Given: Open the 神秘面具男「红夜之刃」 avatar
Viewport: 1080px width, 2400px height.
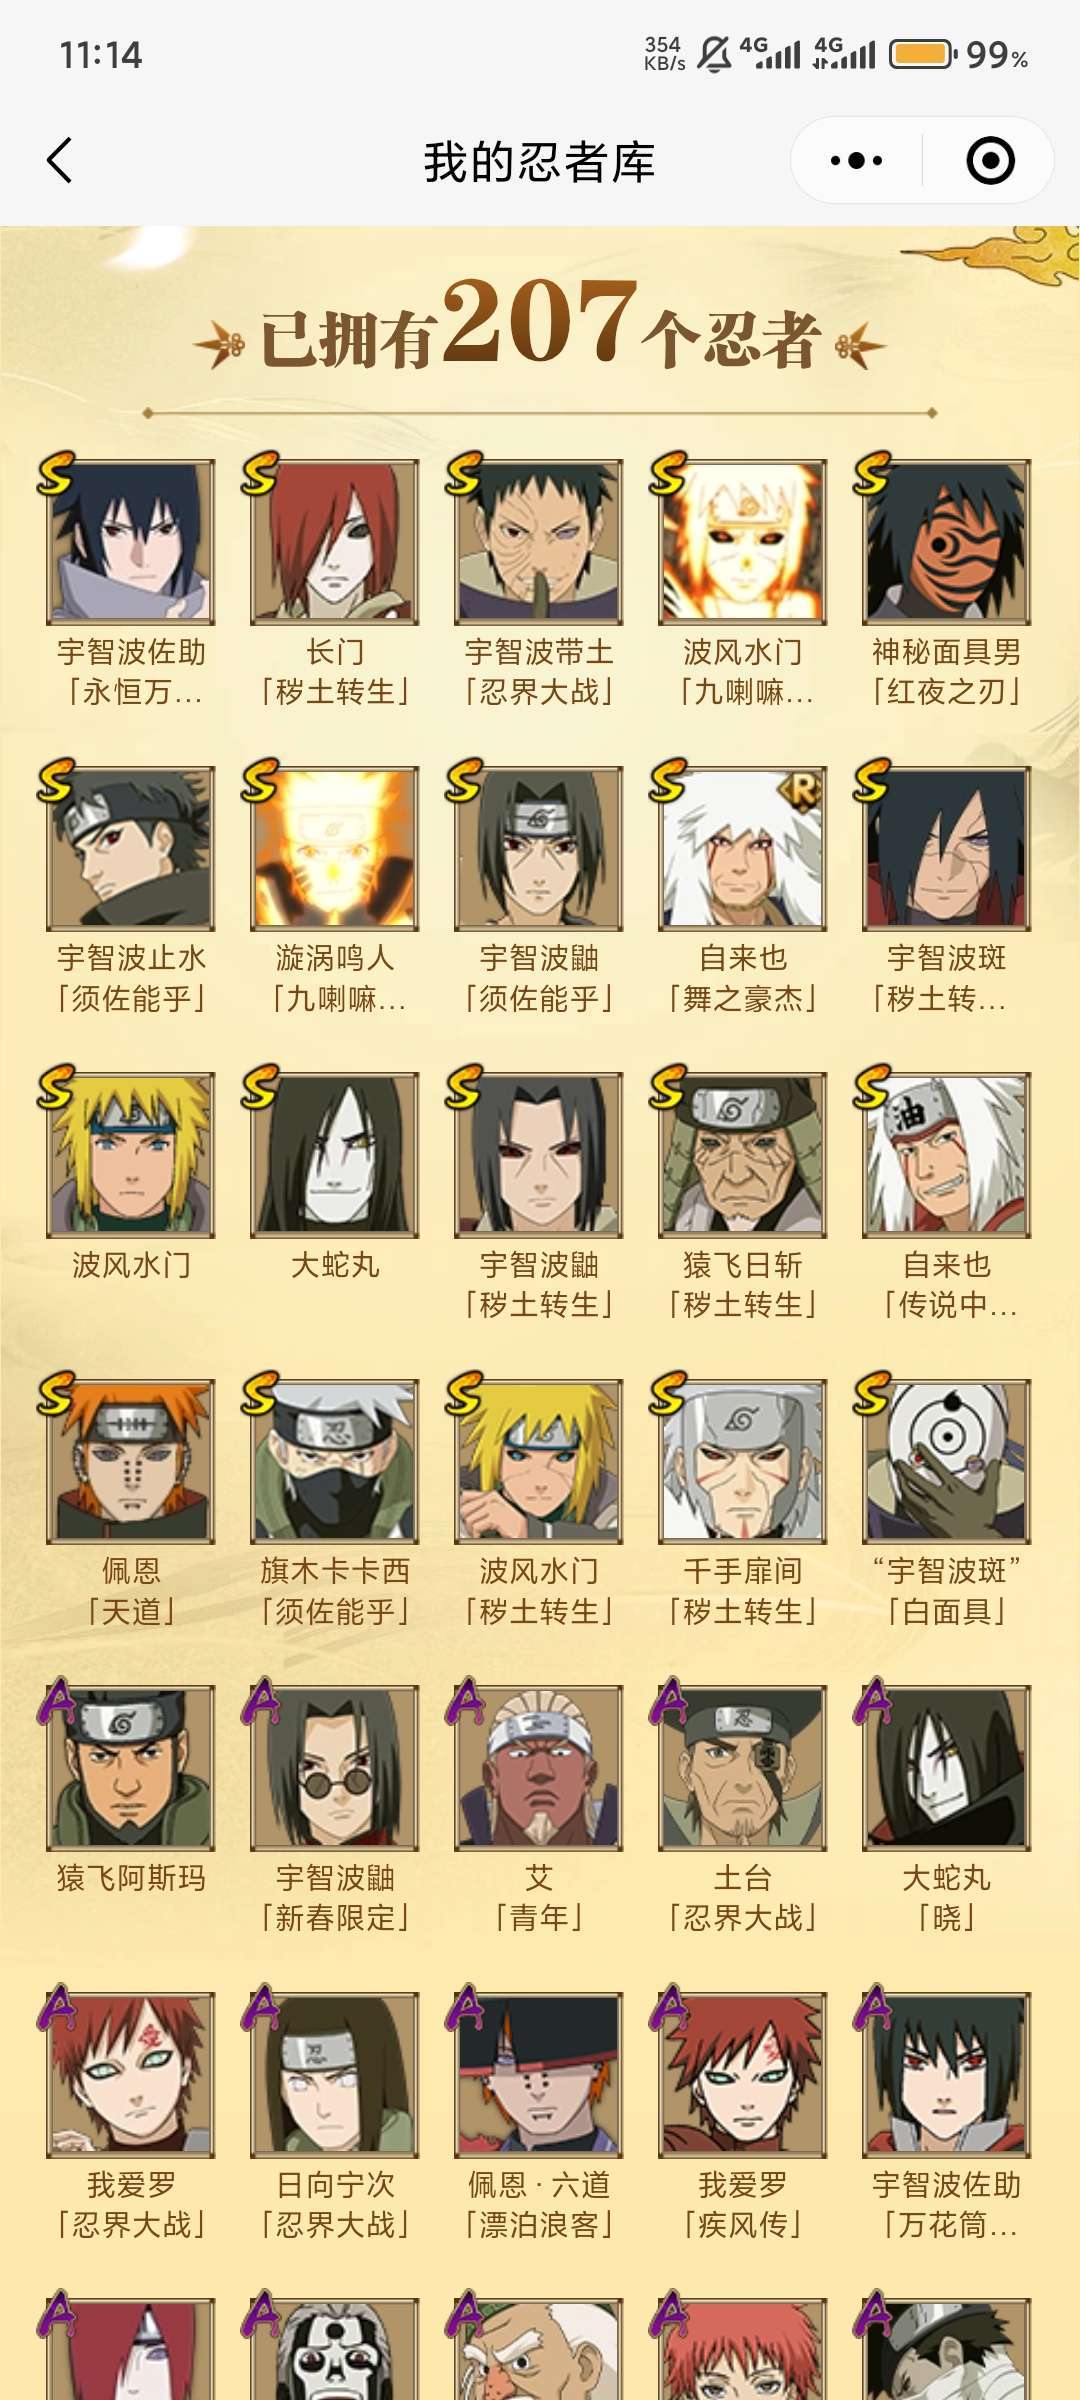Looking at the screenshot, I should point(947,542).
